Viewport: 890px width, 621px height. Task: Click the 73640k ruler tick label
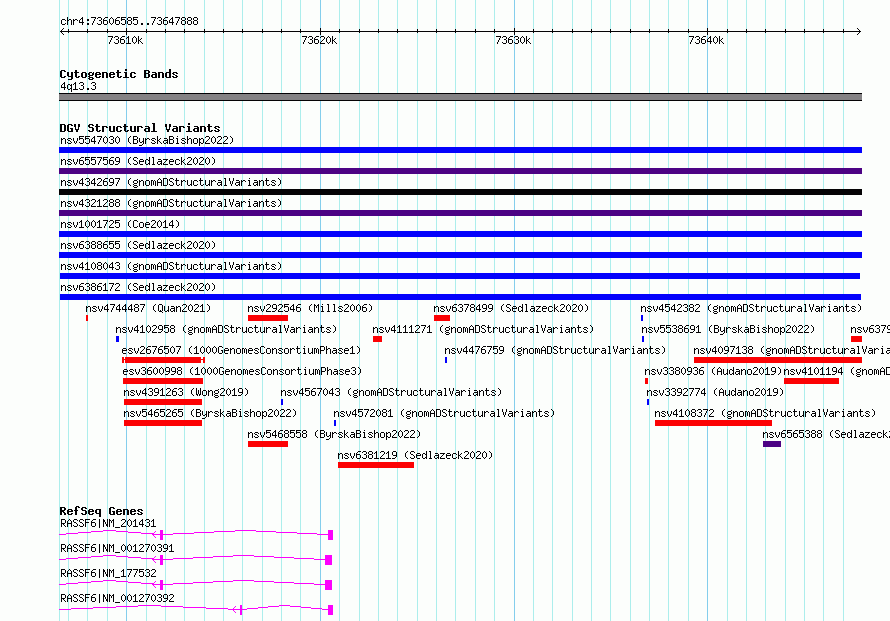[x=706, y=40]
